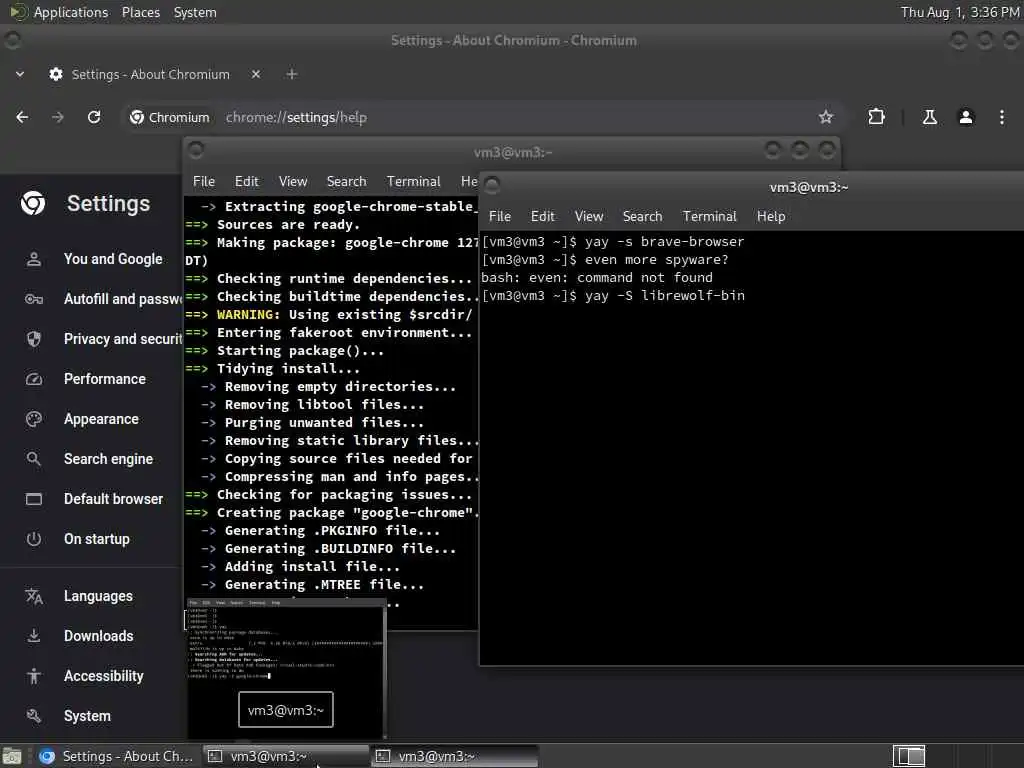Image resolution: width=1024 pixels, height=768 pixels.
Task: Reload the Chromium page
Action: click(x=94, y=118)
